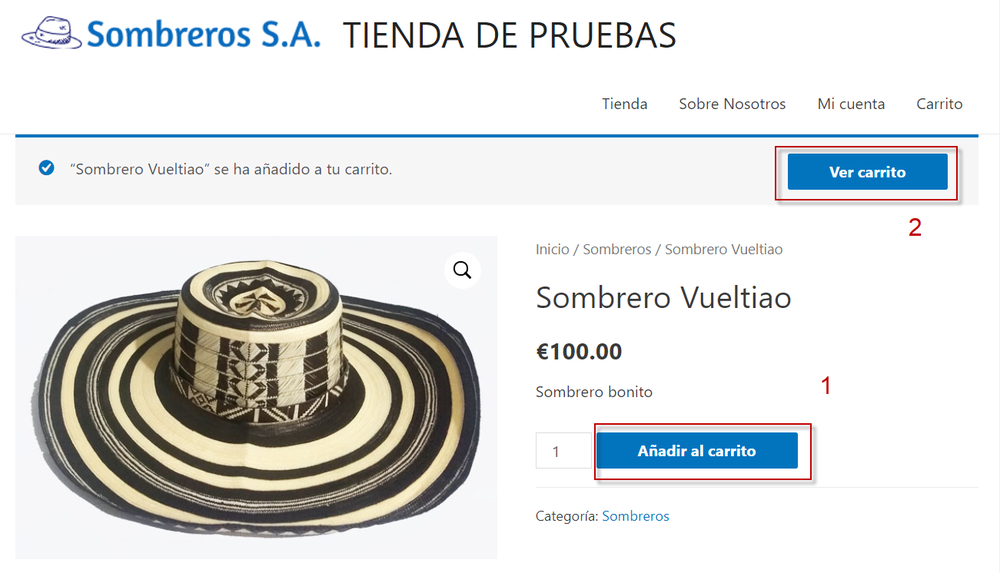Click the Sombrero Vueltiao product heading
This screenshot has width=1000, height=573.
click(x=663, y=298)
